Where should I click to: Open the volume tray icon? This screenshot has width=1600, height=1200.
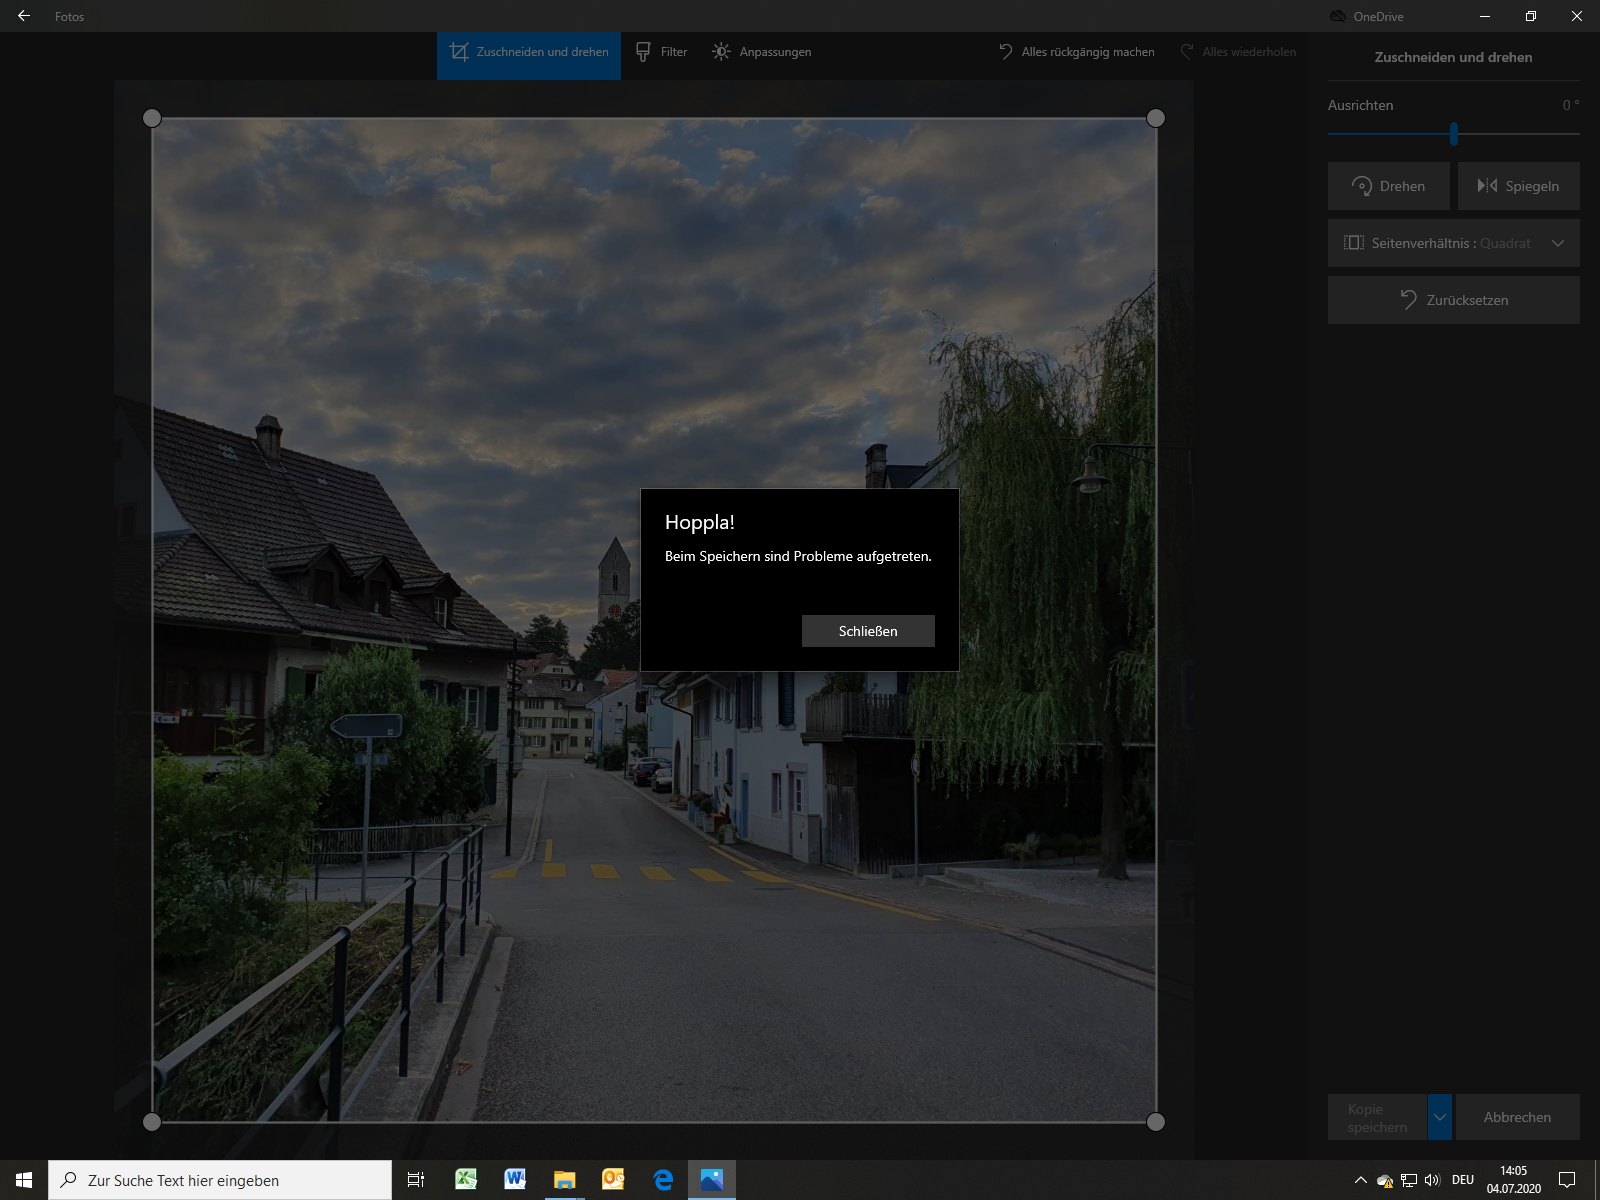(x=1432, y=1180)
